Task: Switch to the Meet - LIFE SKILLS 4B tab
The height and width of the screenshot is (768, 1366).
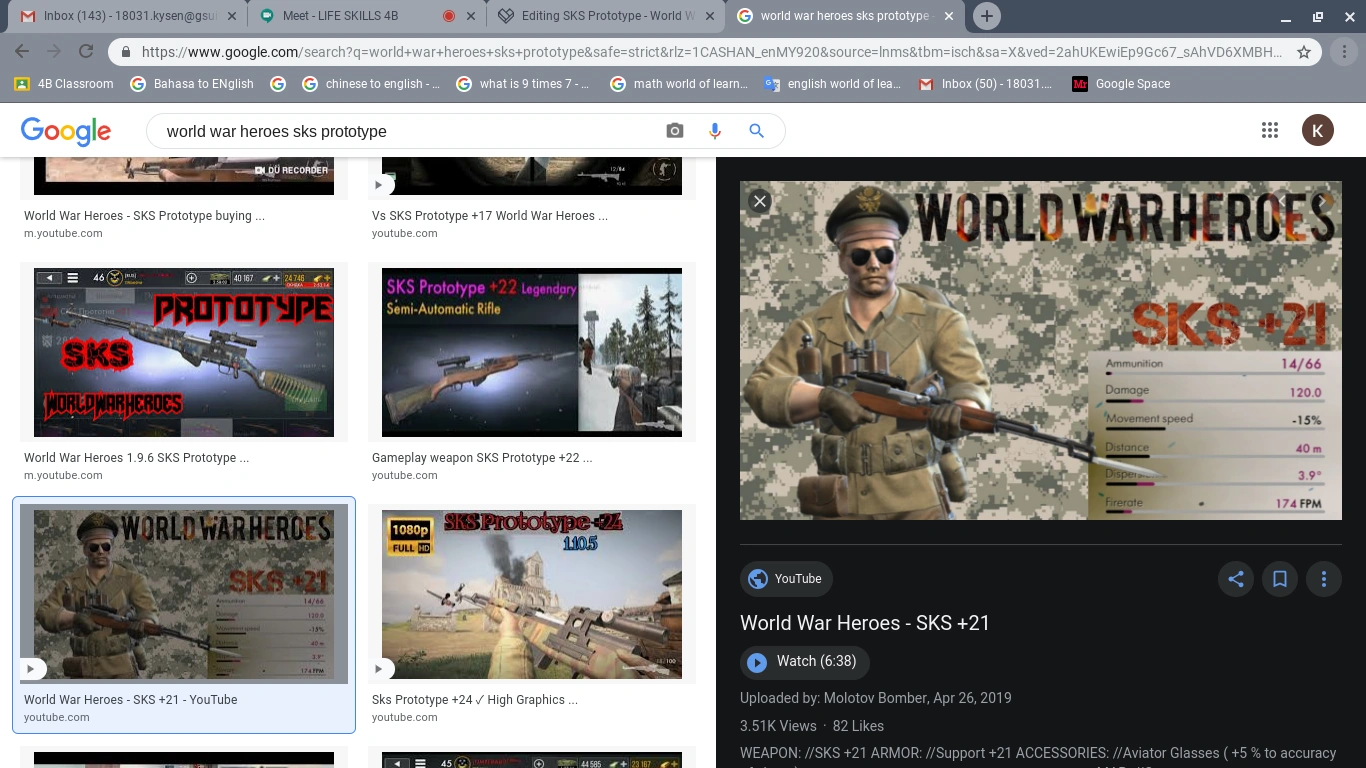Action: click(x=366, y=16)
